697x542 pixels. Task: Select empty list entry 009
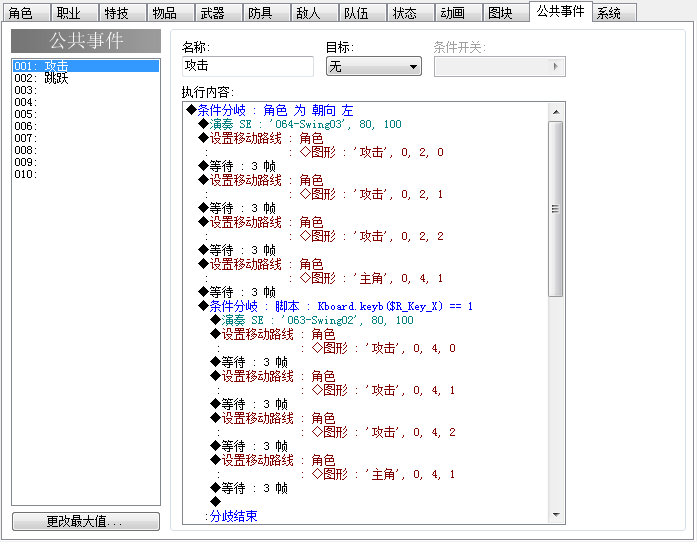(x=86, y=162)
